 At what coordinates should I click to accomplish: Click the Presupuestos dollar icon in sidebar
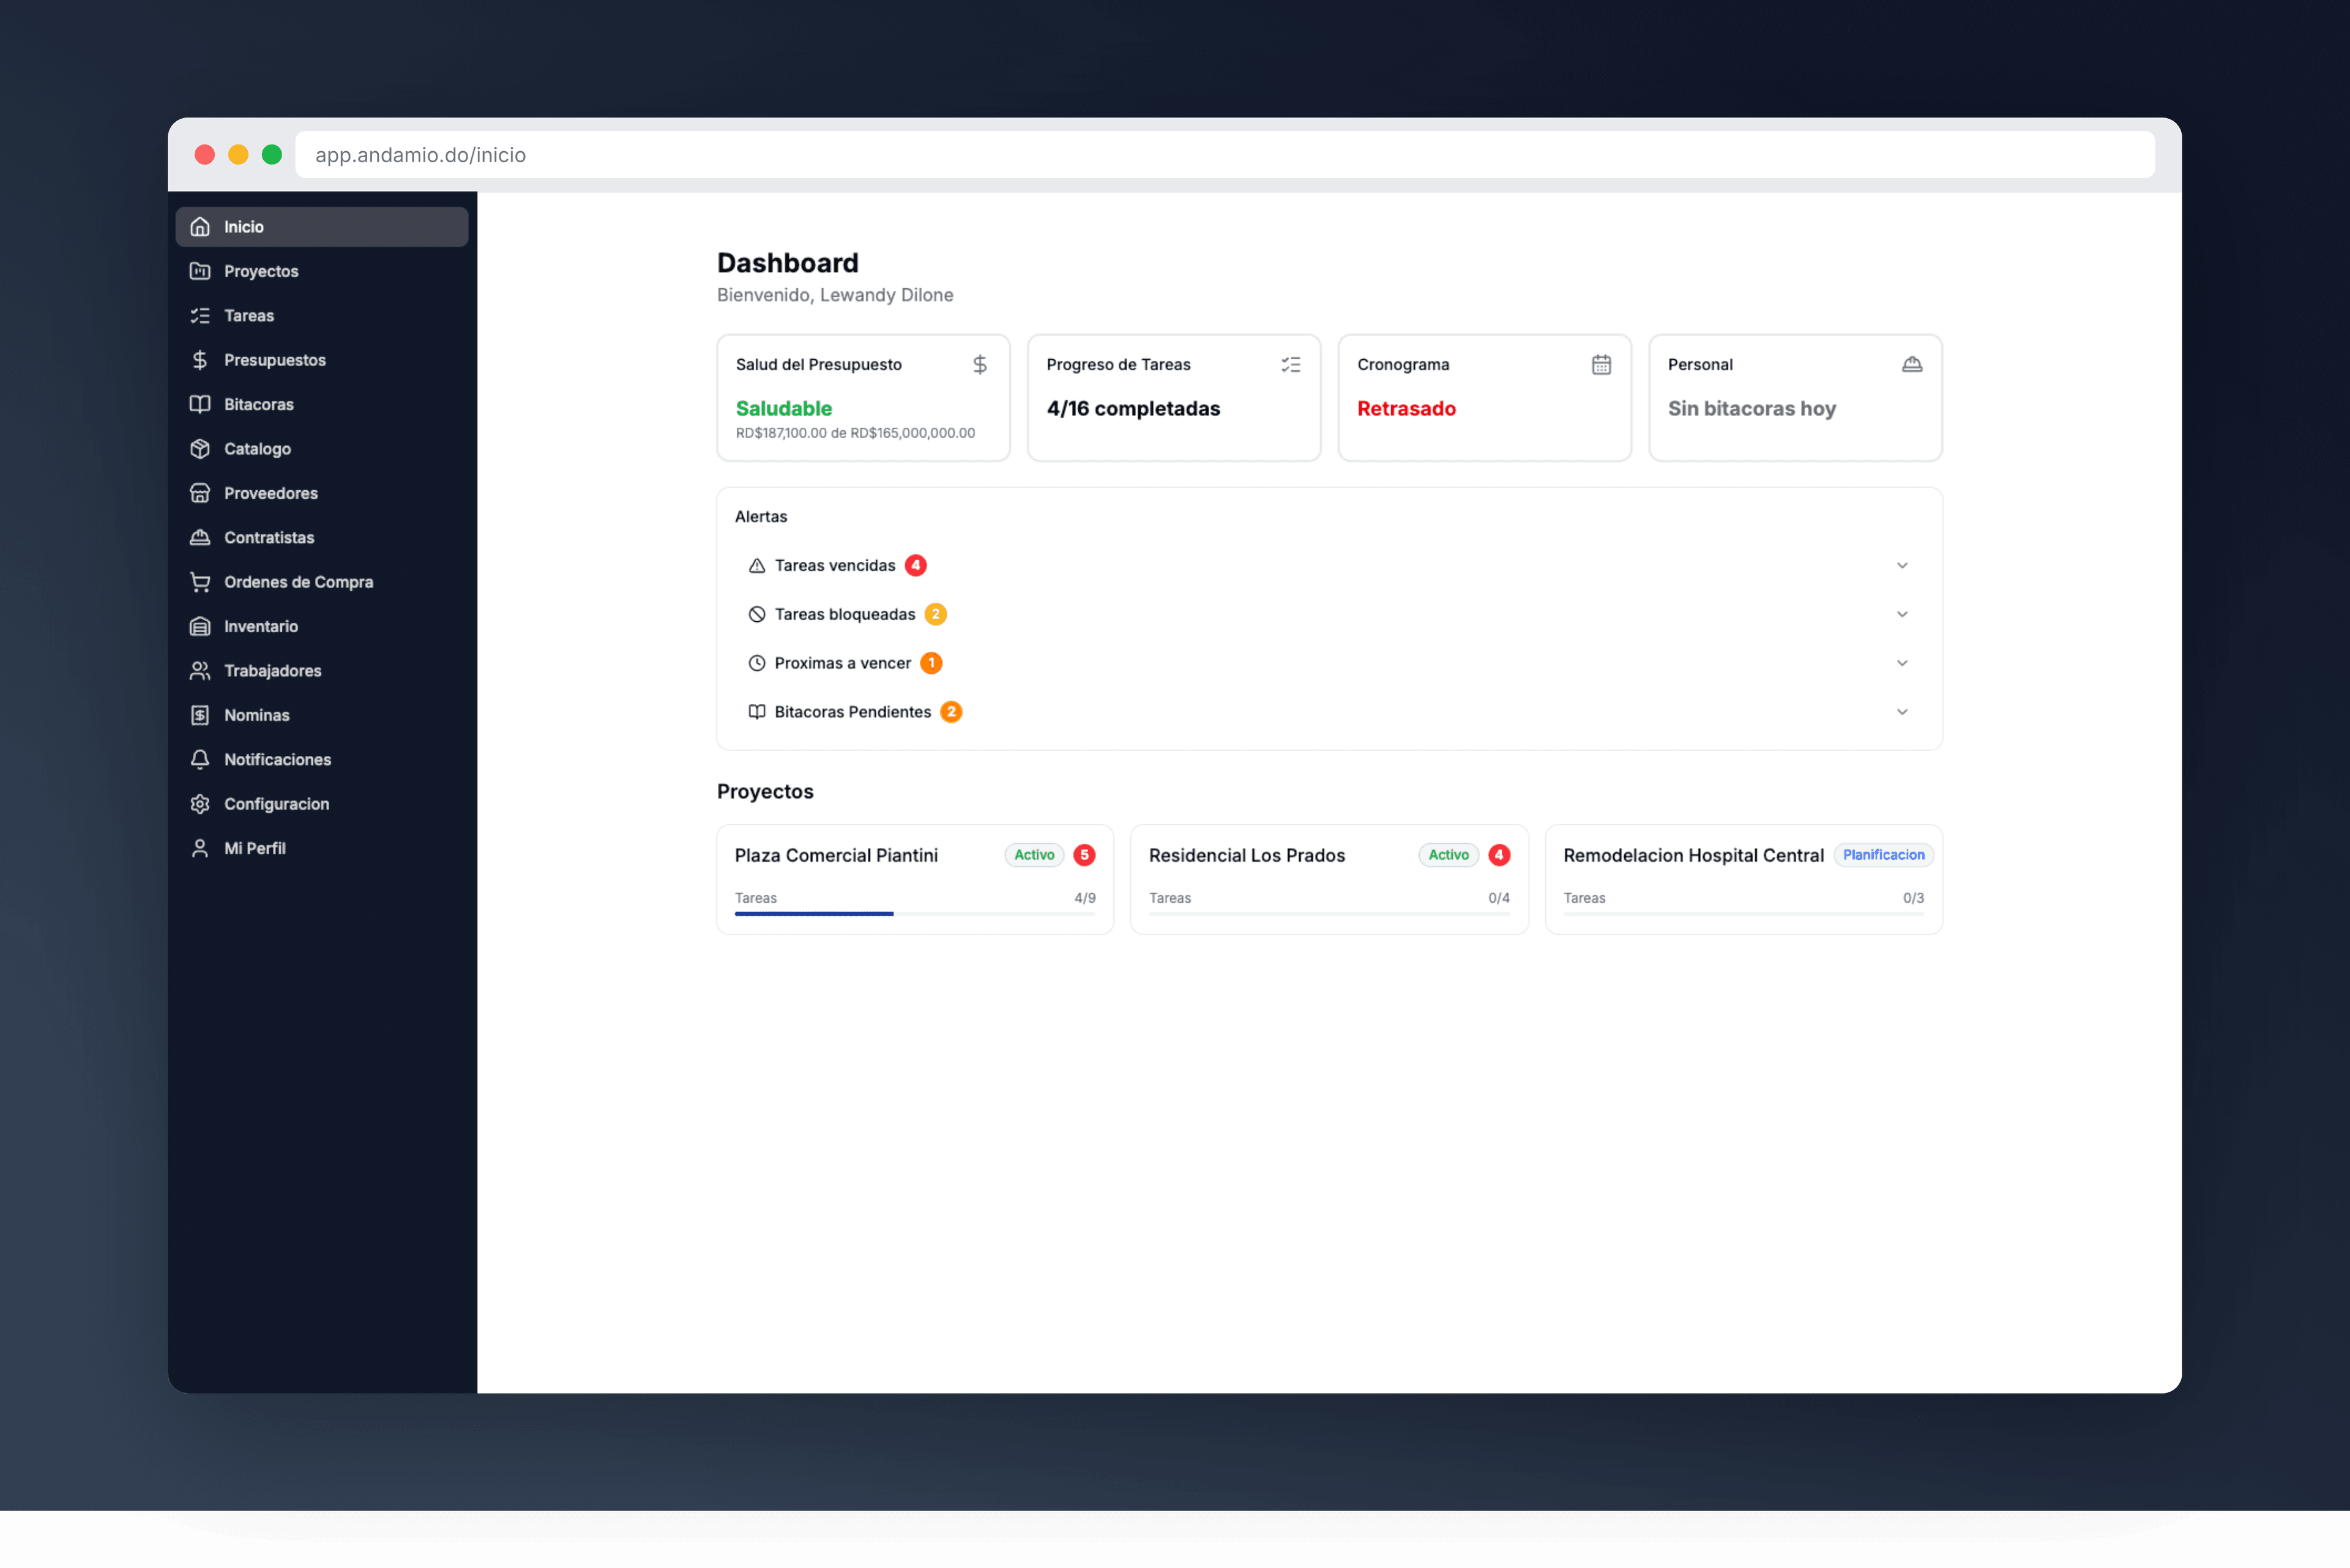200,360
